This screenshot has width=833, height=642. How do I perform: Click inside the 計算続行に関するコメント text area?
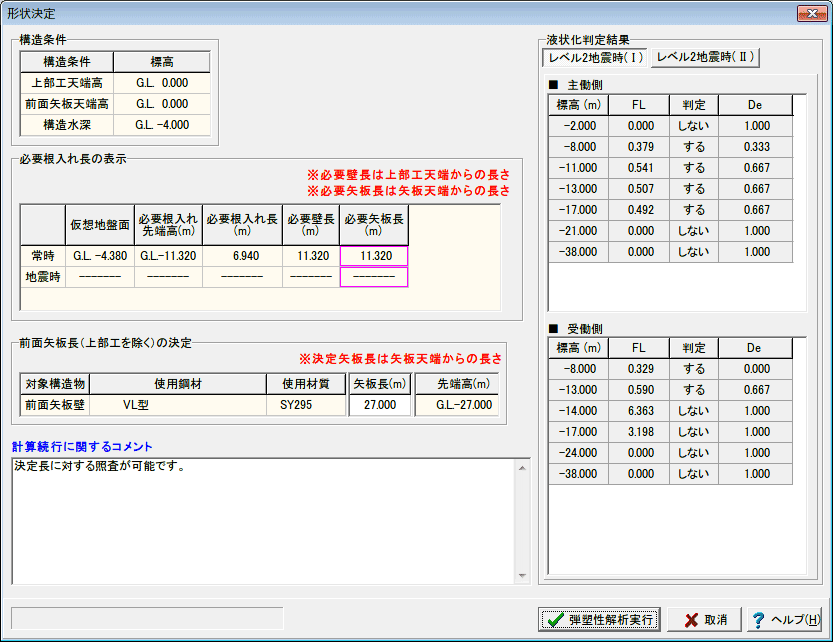point(264,521)
